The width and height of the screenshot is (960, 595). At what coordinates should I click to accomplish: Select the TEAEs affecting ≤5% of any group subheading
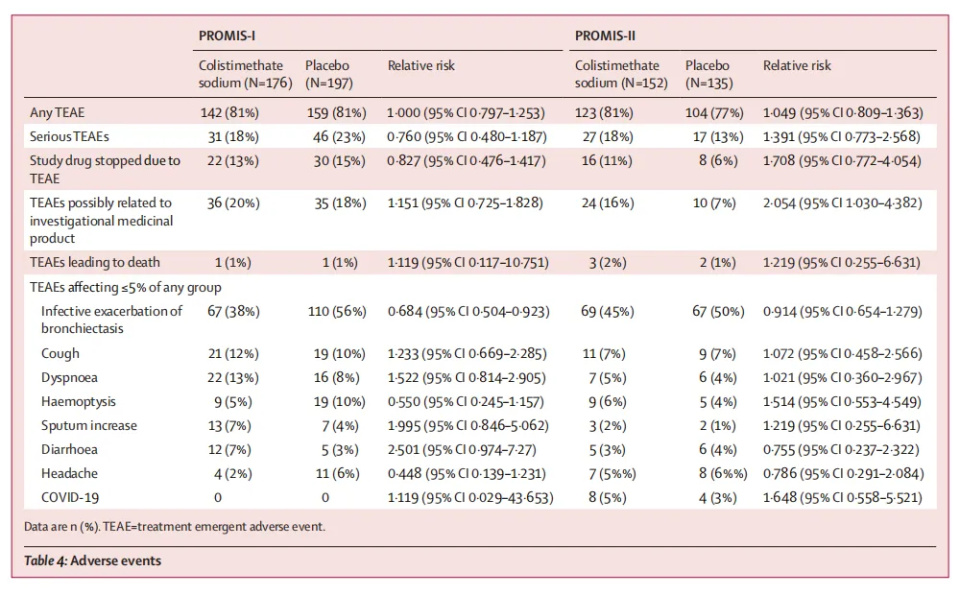coord(123,288)
